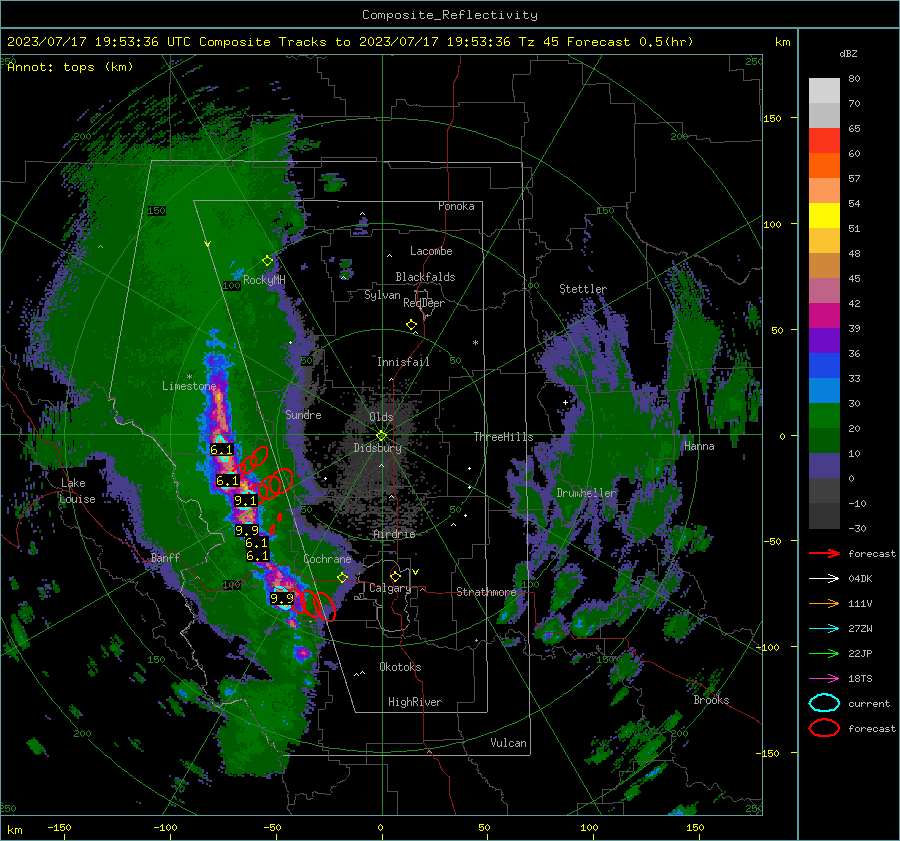Click the yellow diamond marker near Cochrane
Image resolution: width=900 pixels, height=841 pixels.
pyautogui.click(x=342, y=578)
